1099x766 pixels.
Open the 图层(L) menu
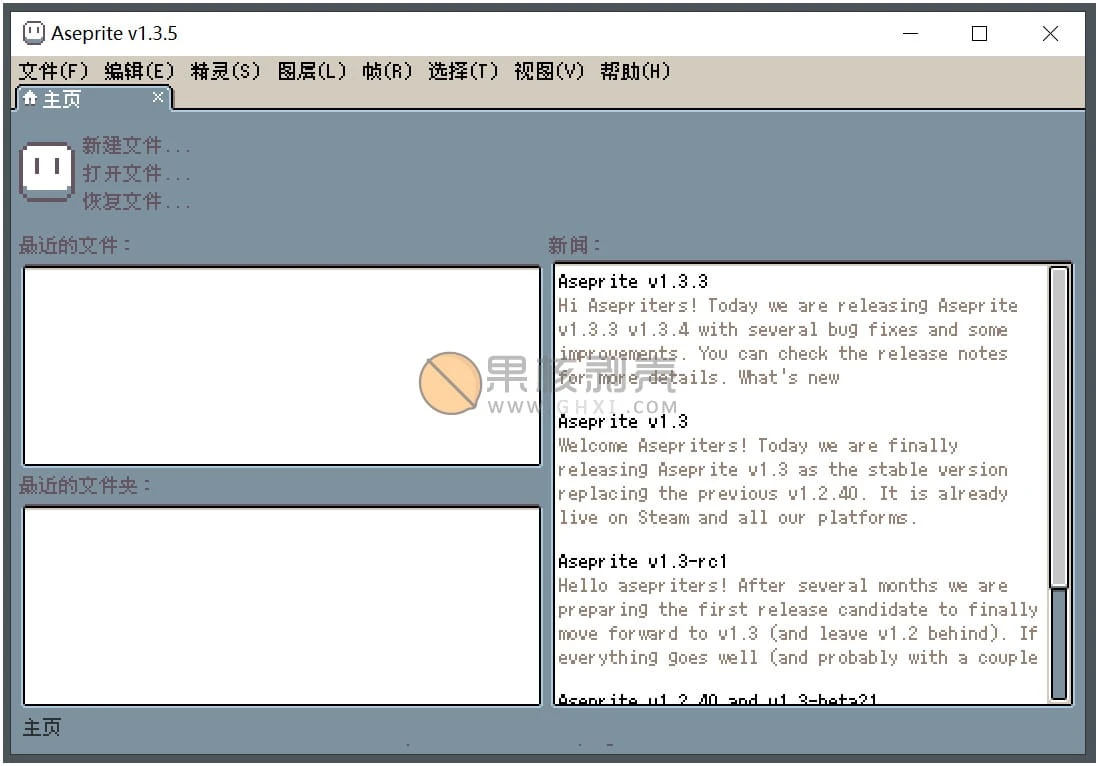(312, 71)
